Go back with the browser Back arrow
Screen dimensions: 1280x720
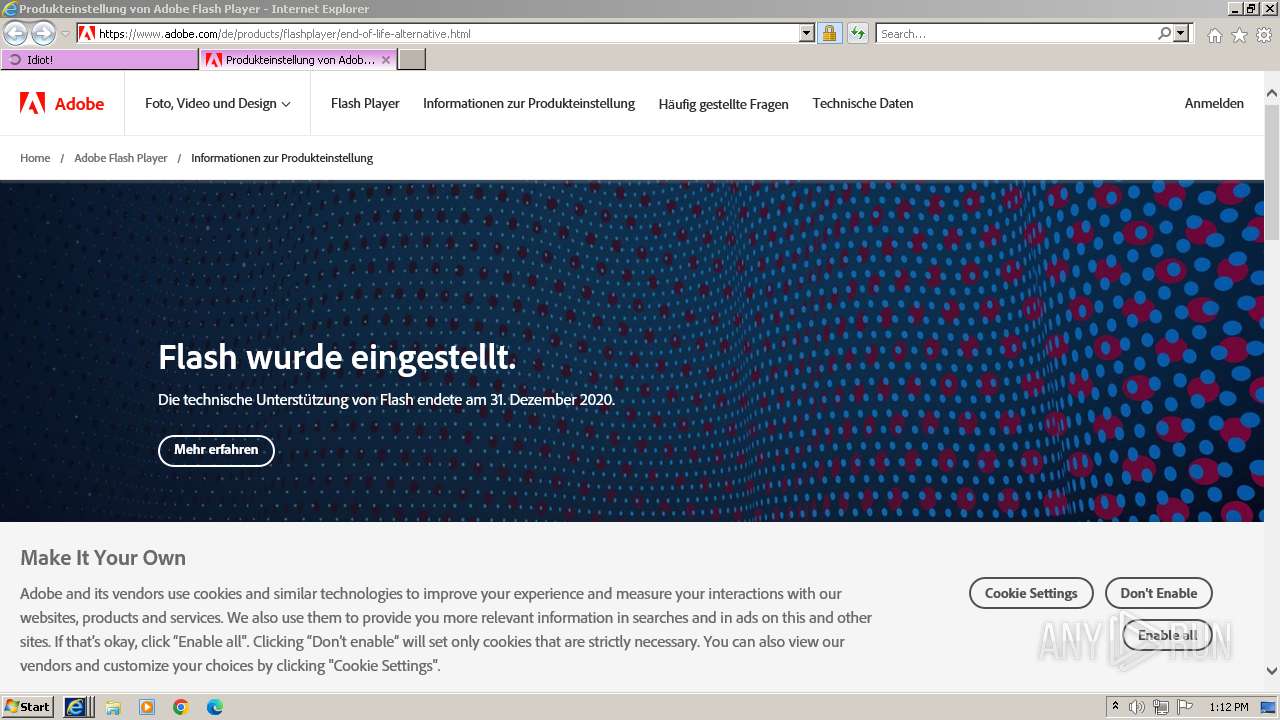tap(16, 33)
